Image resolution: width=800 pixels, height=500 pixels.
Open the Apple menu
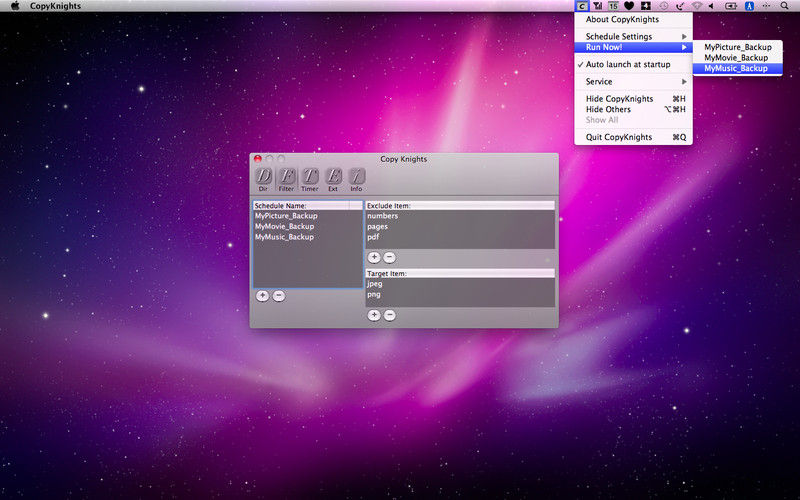[x=15, y=6]
